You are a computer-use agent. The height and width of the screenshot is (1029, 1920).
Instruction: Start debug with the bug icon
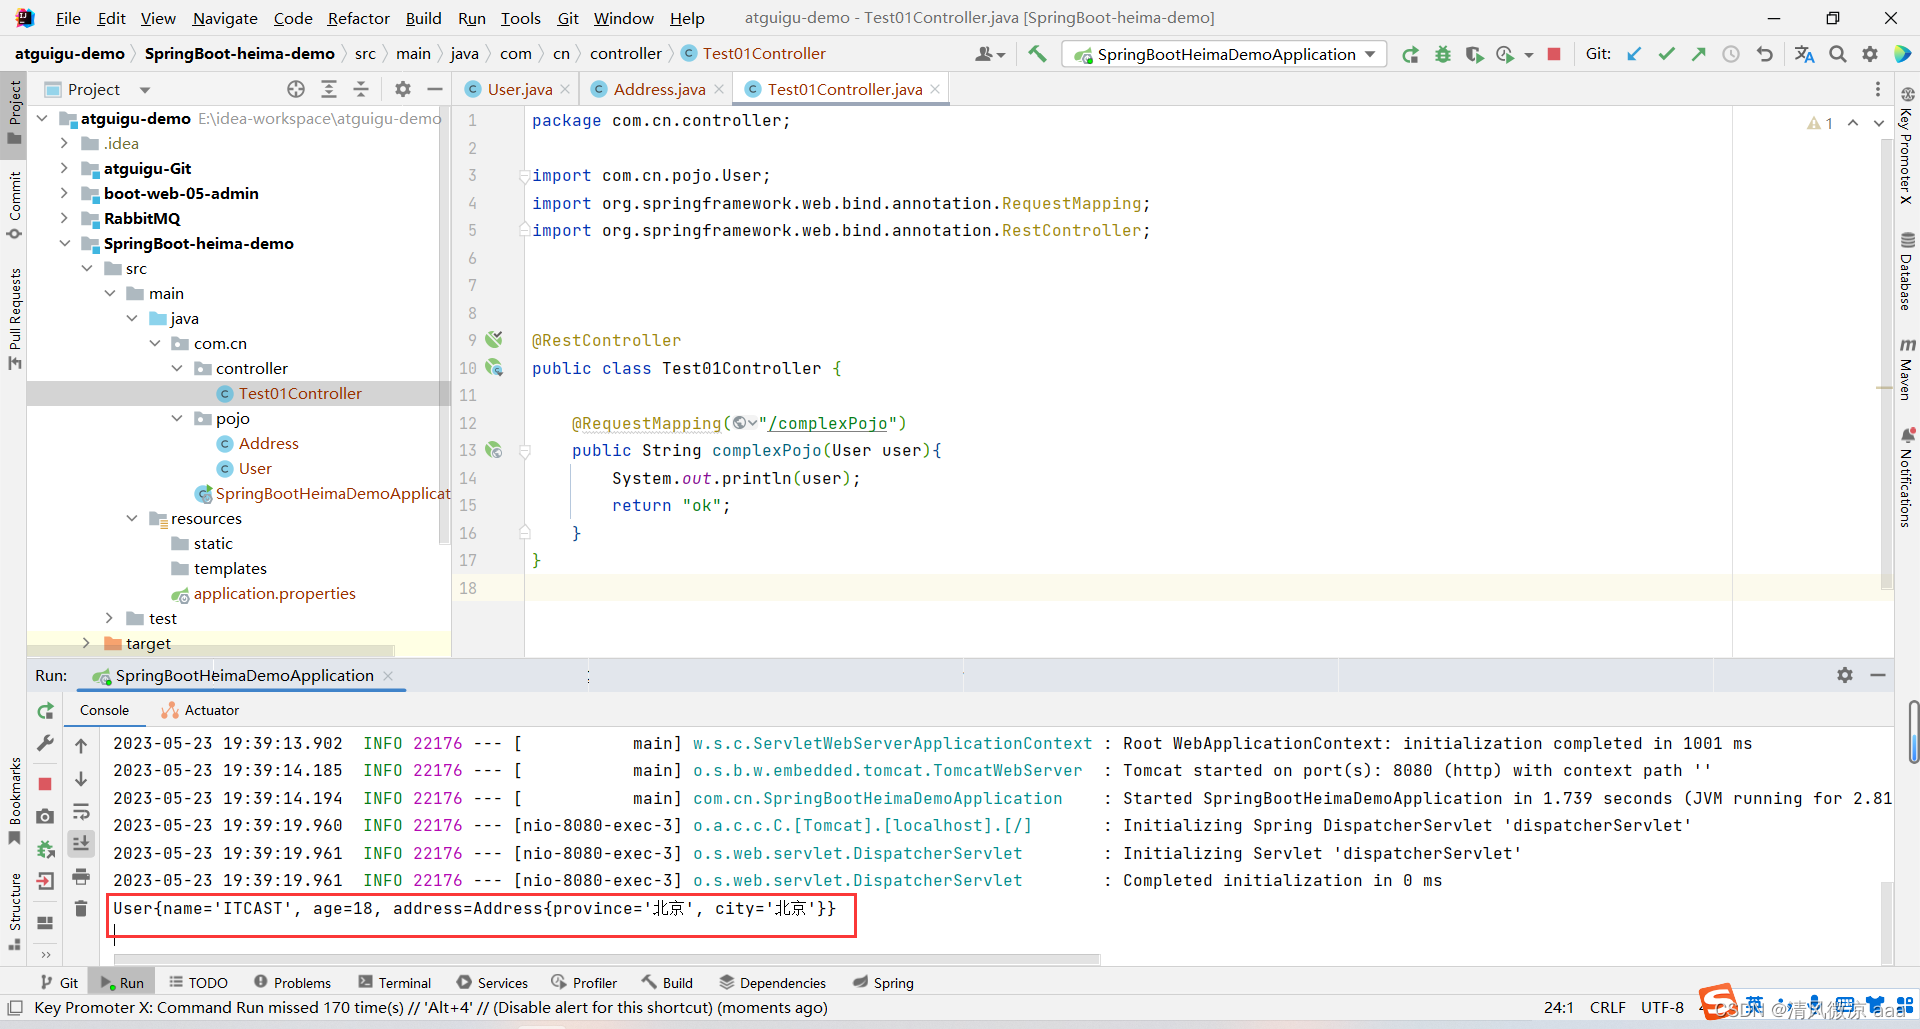[1442, 54]
